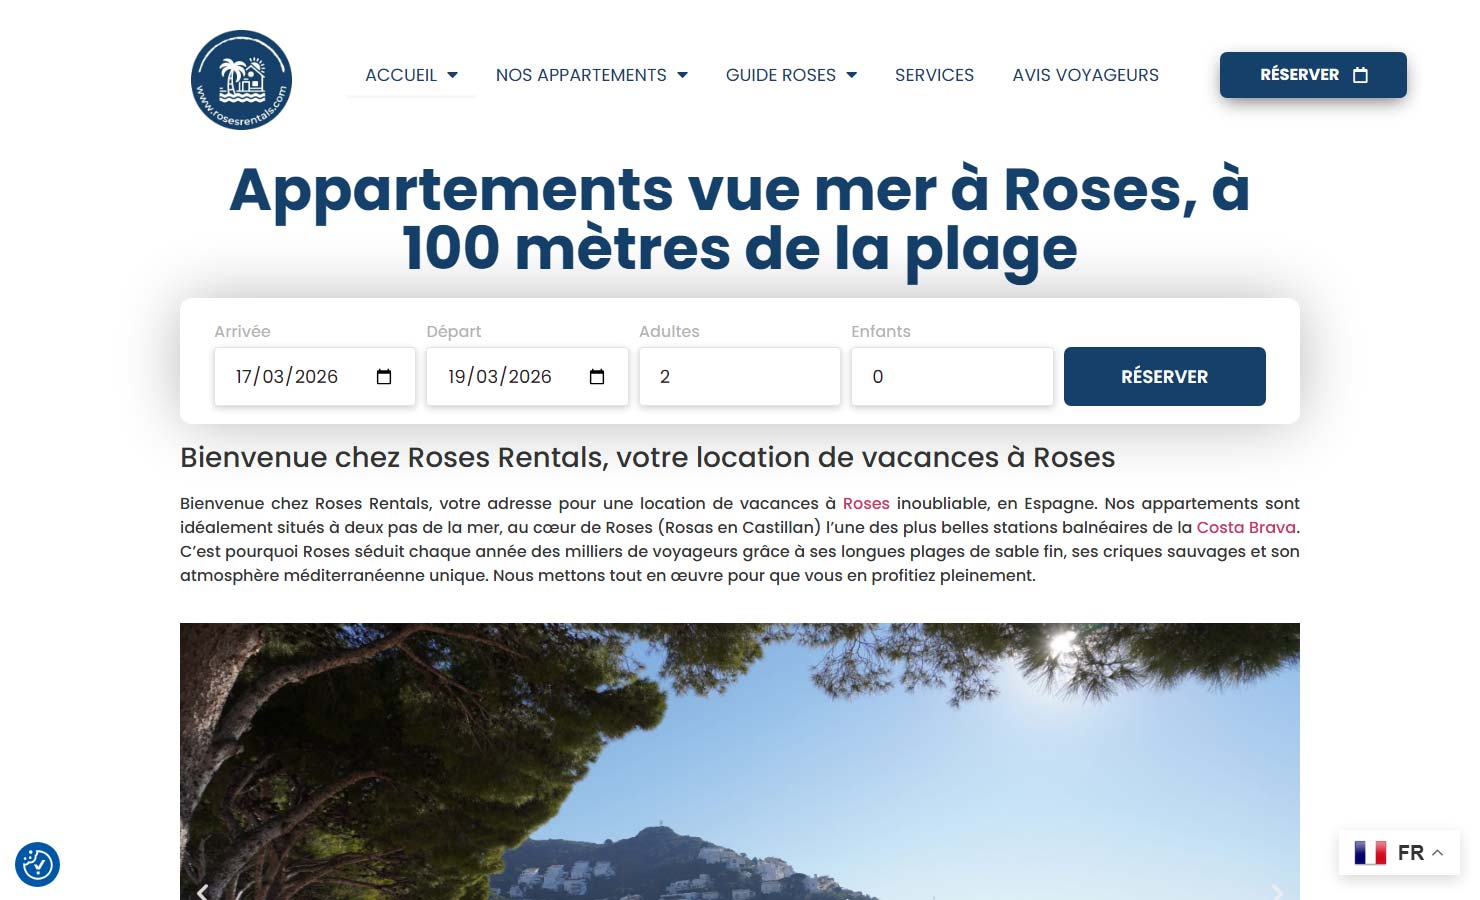This screenshot has width=1480, height=900.
Task: Open the Avis Voyageurs page
Action: (x=1085, y=75)
